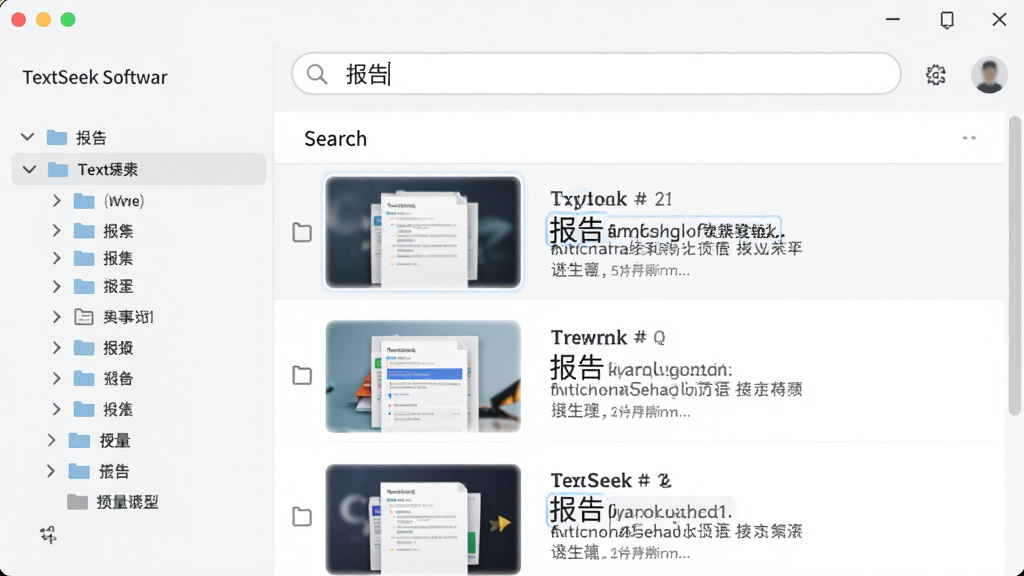Open the user profile avatar
Image resolution: width=1024 pixels, height=576 pixels.
coord(989,74)
